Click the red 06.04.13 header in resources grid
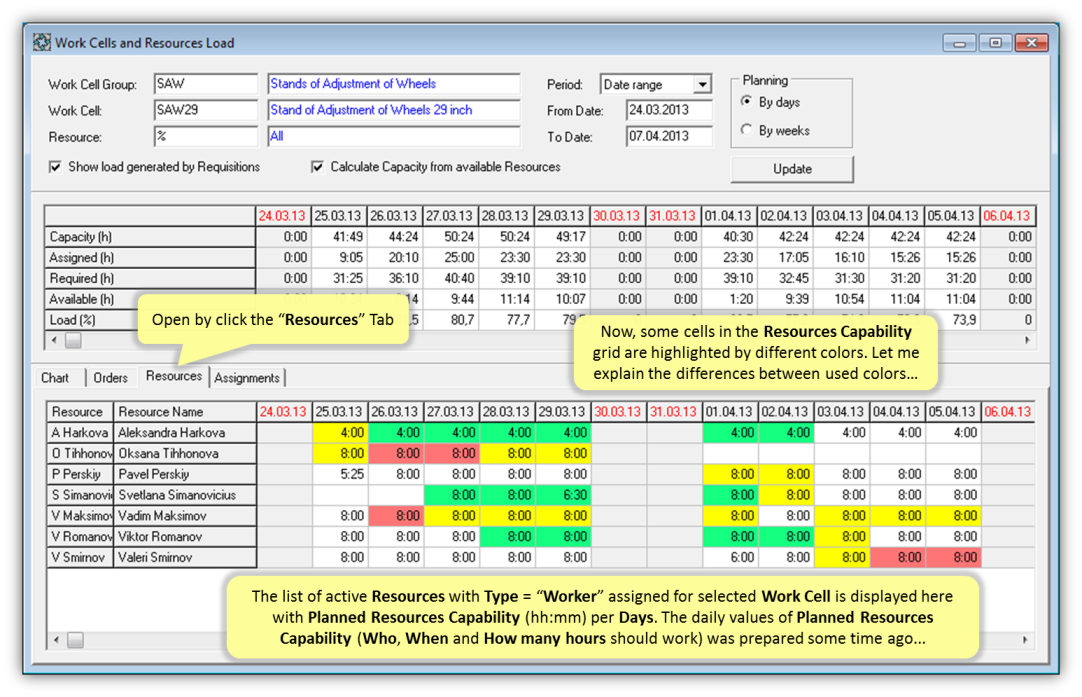The image size is (1082, 697). coord(1007,412)
